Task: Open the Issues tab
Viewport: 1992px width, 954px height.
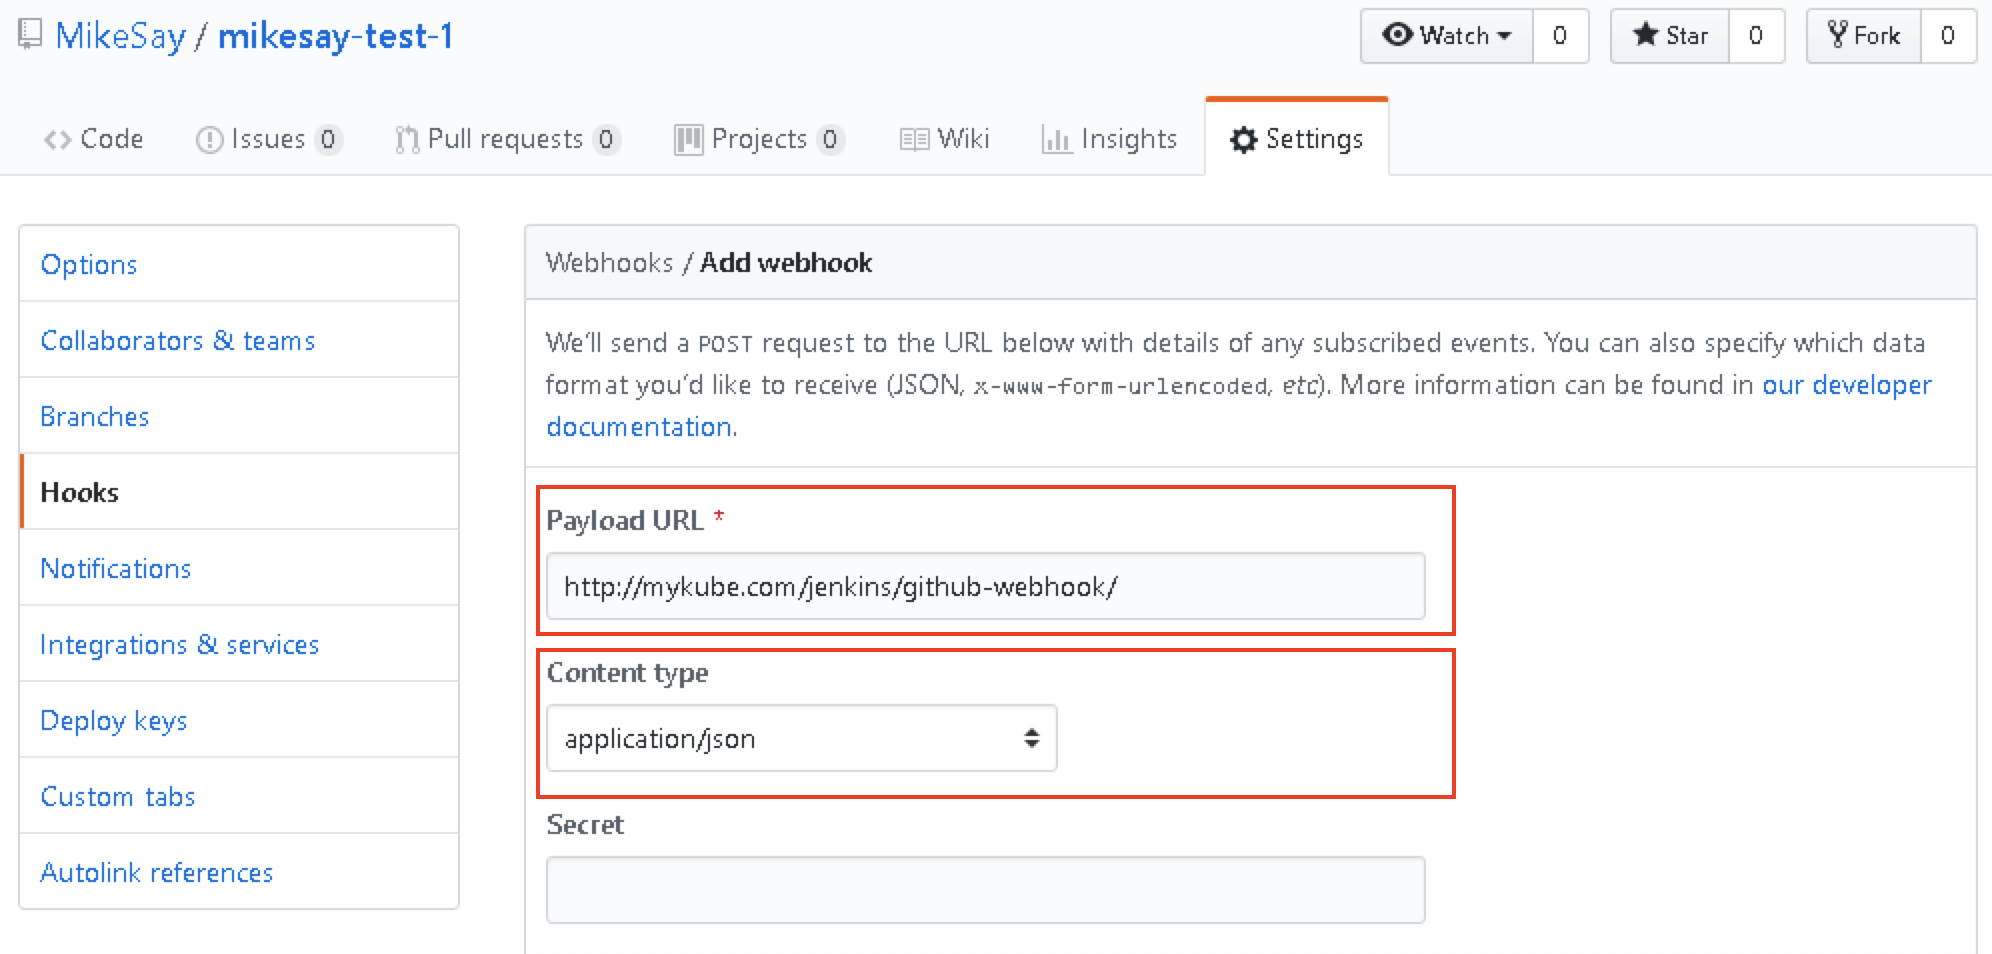Action: coord(268,139)
